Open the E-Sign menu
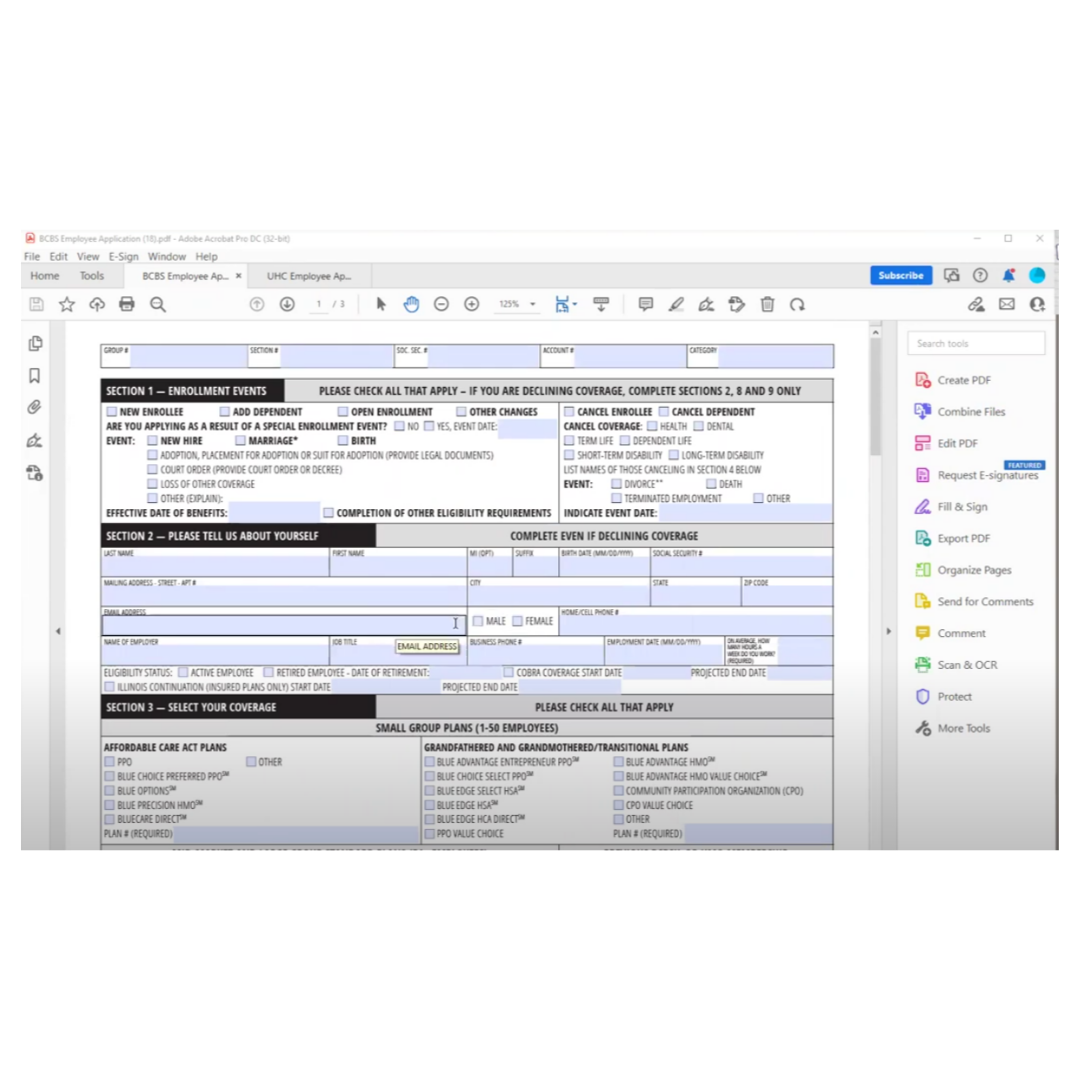Viewport: 1080px width, 1080px height. pyautogui.click(x=123, y=256)
